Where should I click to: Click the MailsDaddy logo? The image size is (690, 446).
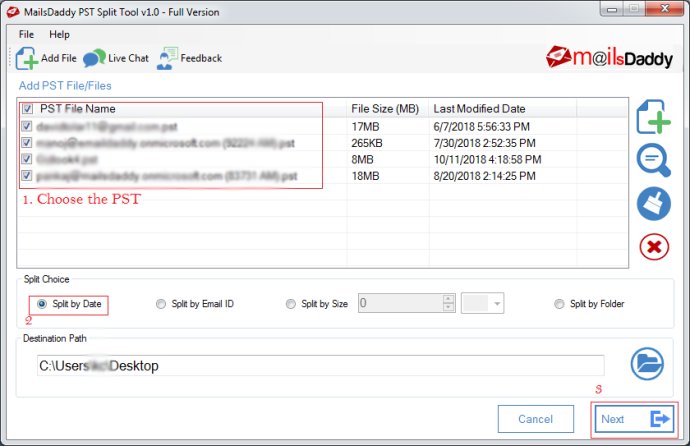pyautogui.click(x=609, y=58)
